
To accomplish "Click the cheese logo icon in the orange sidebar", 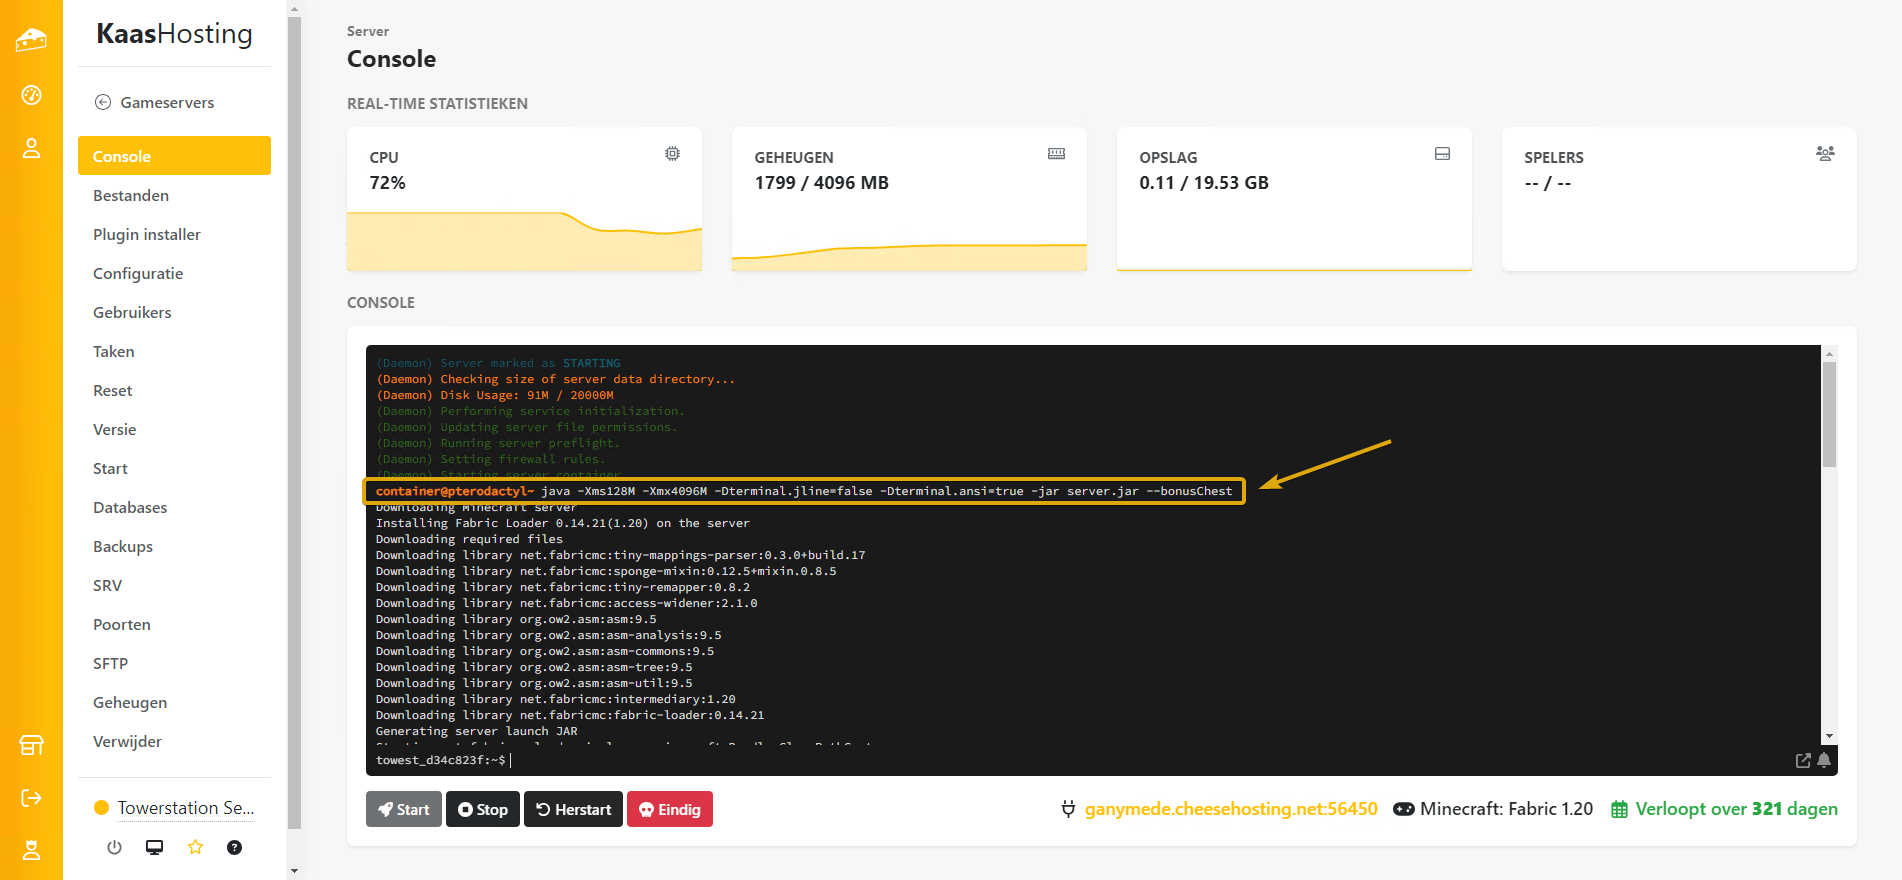I will (31, 40).
